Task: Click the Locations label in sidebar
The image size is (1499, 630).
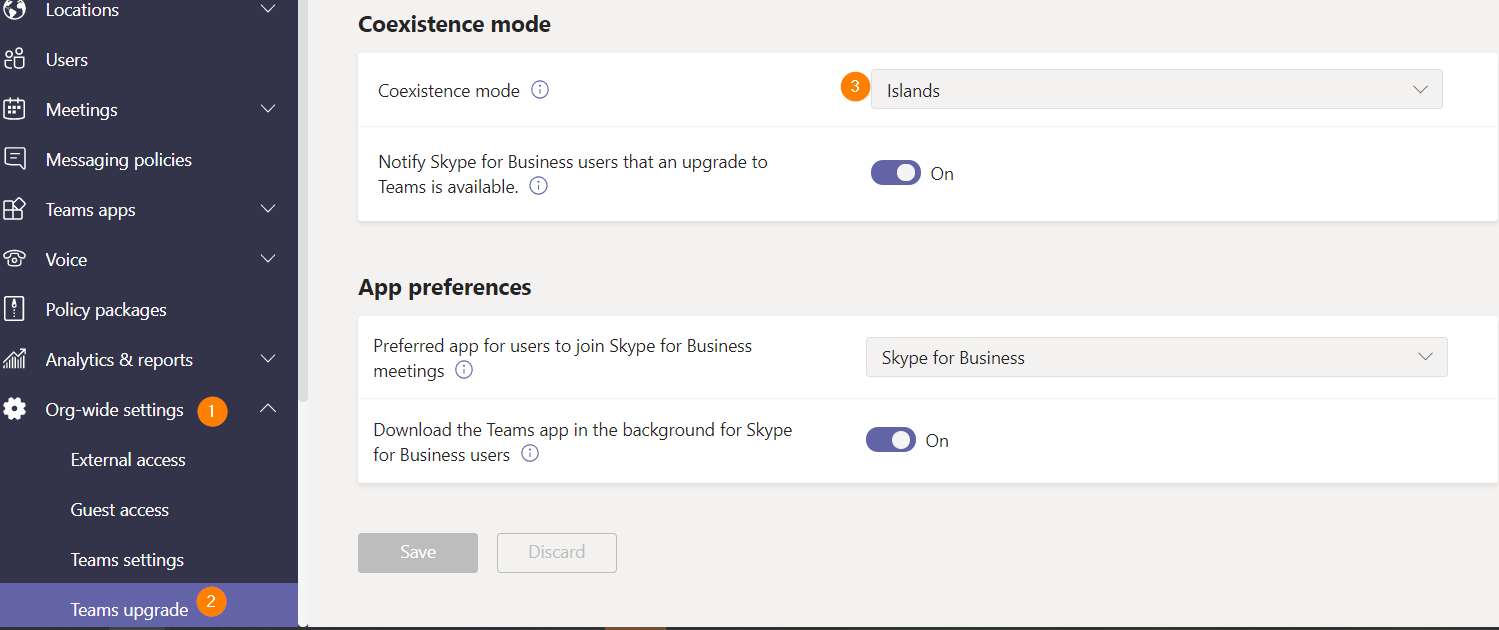Action: (82, 10)
